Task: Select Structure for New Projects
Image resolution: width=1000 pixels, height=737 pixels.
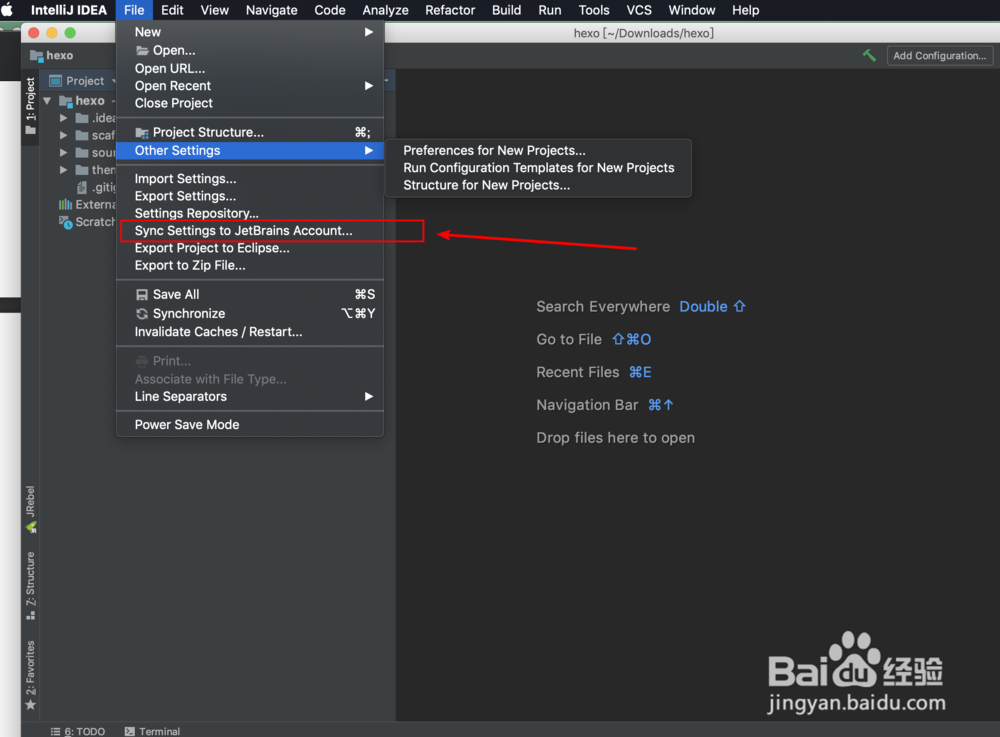Action: click(x=538, y=185)
